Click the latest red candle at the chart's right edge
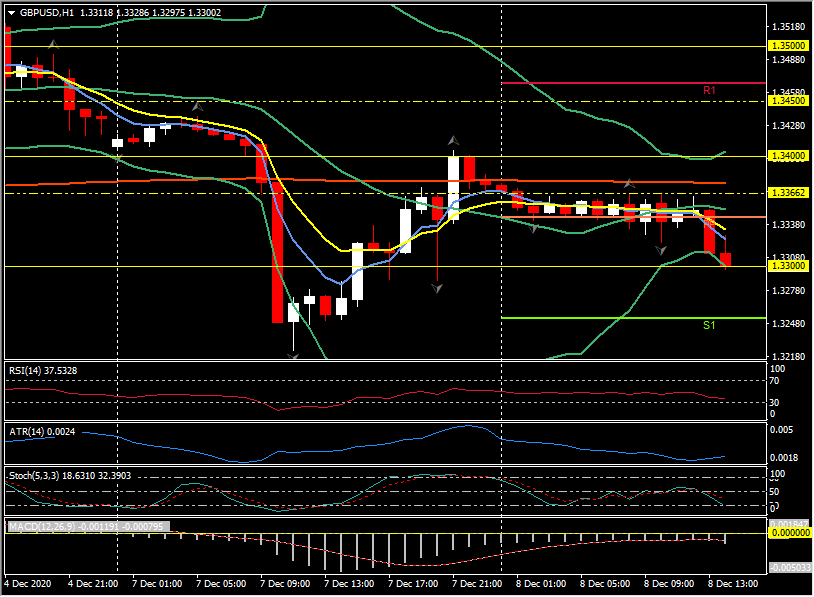The height and width of the screenshot is (597, 814). pos(725,259)
